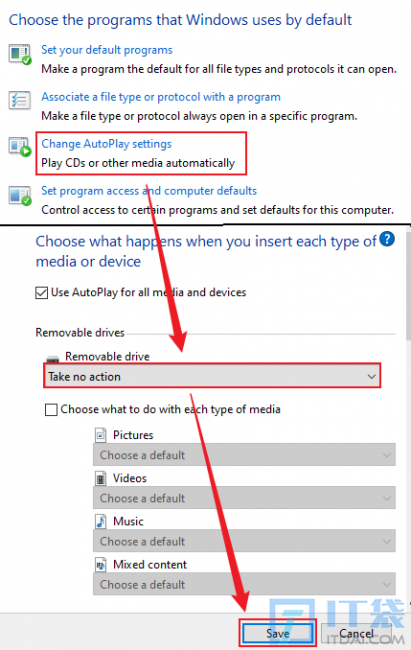
Task: Open the Removable drive Take no action dropdown
Action: (212, 376)
